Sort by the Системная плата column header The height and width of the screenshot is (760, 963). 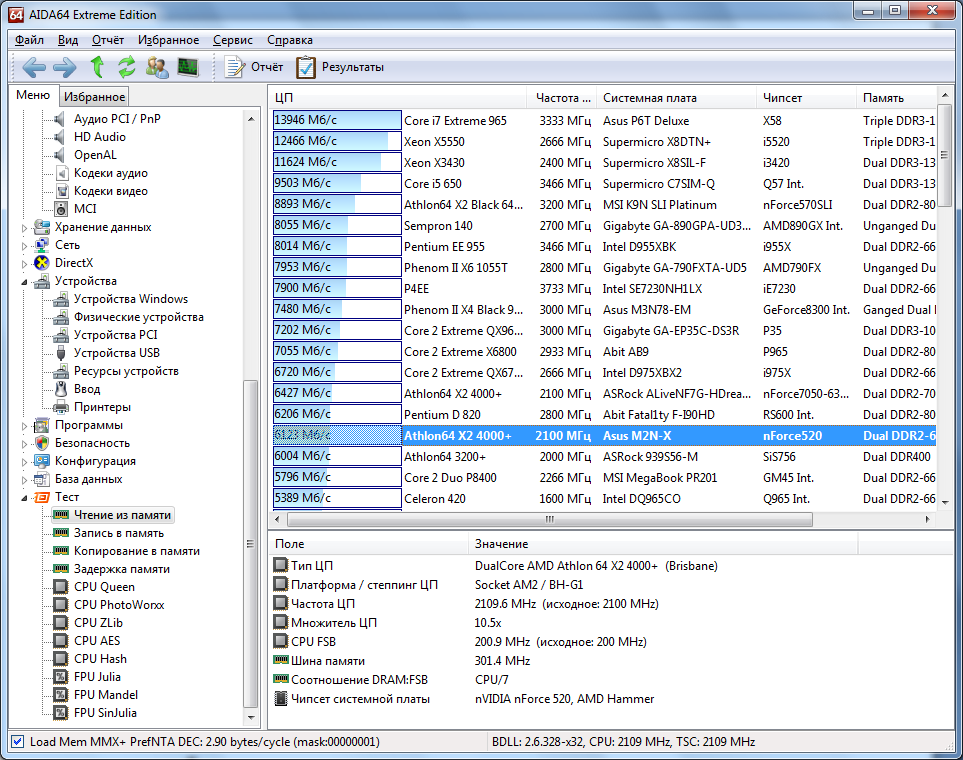tap(677, 98)
